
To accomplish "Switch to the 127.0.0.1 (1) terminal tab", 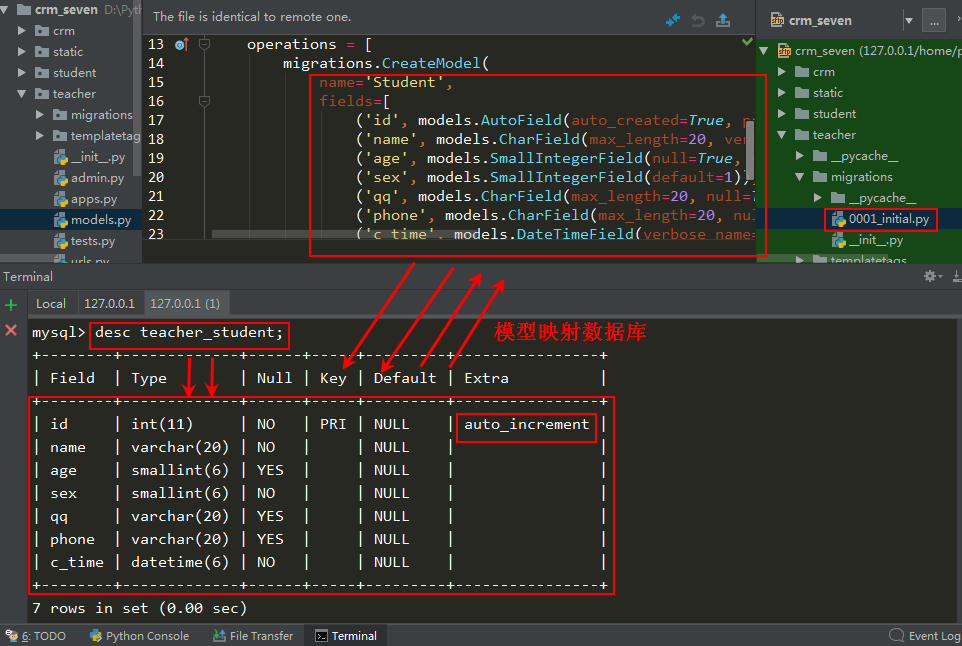I will (185, 304).
